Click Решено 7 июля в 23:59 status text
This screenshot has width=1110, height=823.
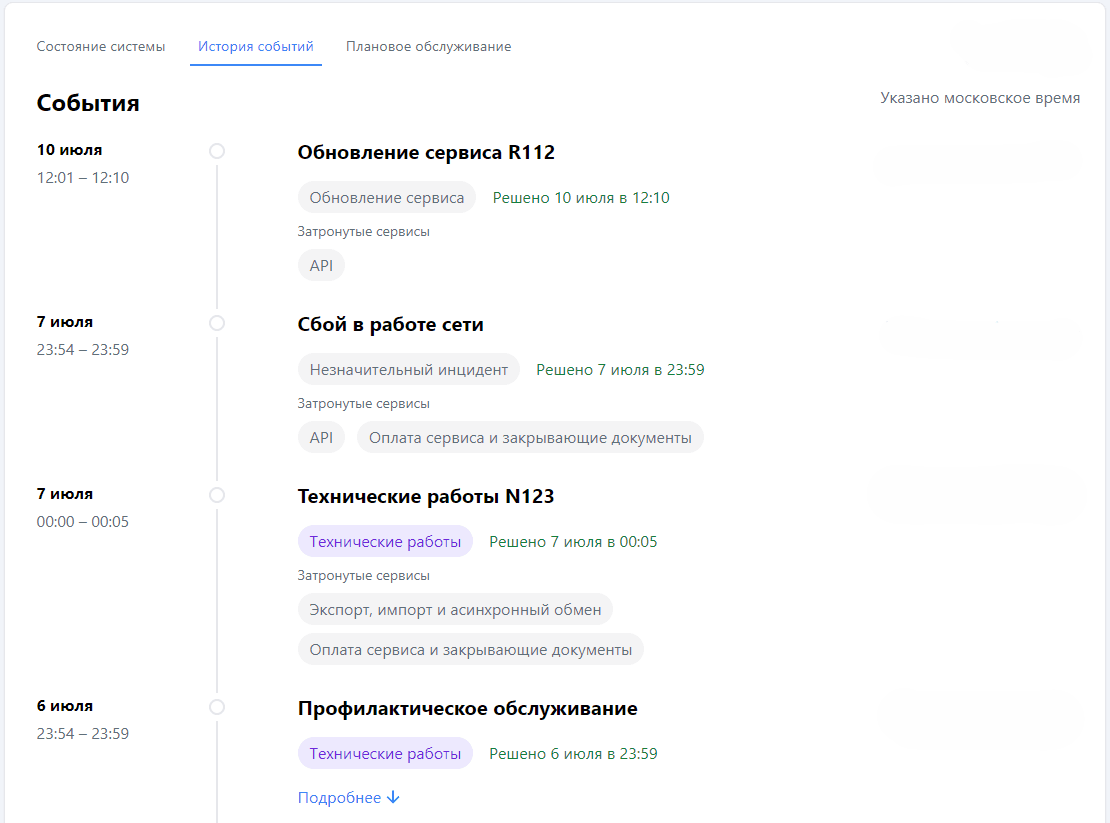pos(621,369)
